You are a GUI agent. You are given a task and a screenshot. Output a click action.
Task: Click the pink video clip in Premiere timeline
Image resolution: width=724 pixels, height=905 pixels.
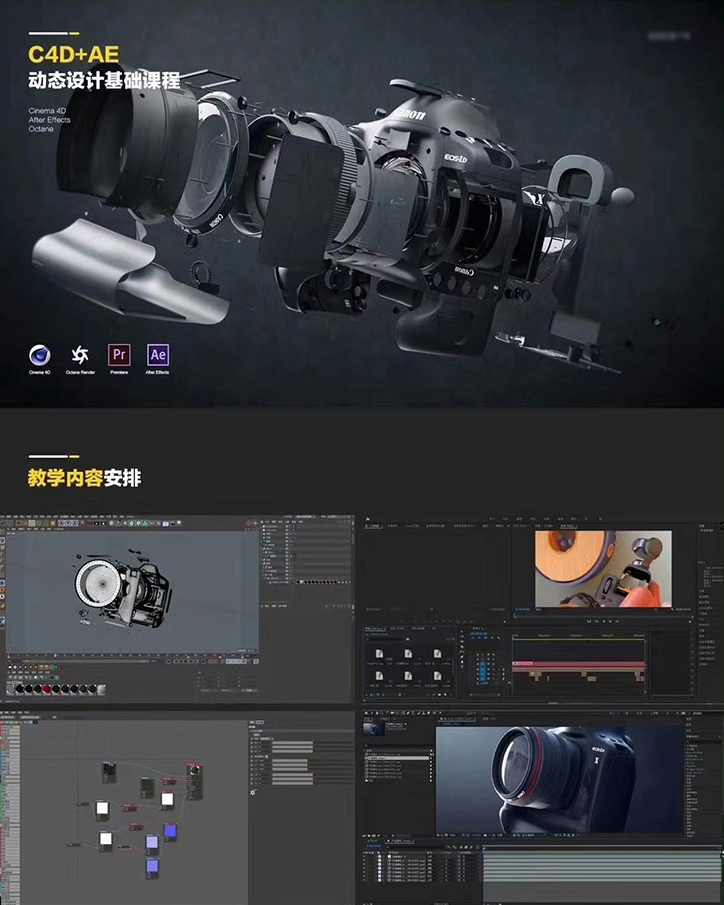(x=579, y=664)
